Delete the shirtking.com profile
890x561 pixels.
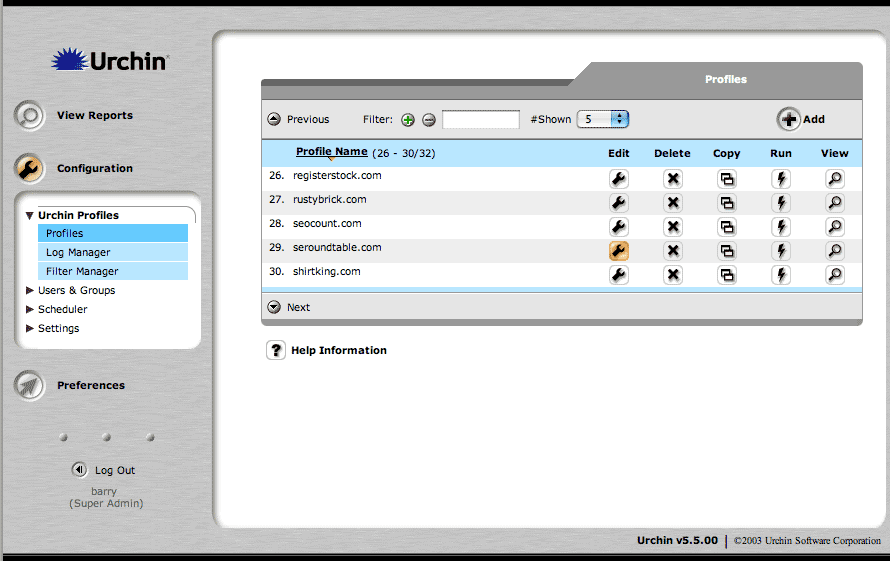point(673,275)
